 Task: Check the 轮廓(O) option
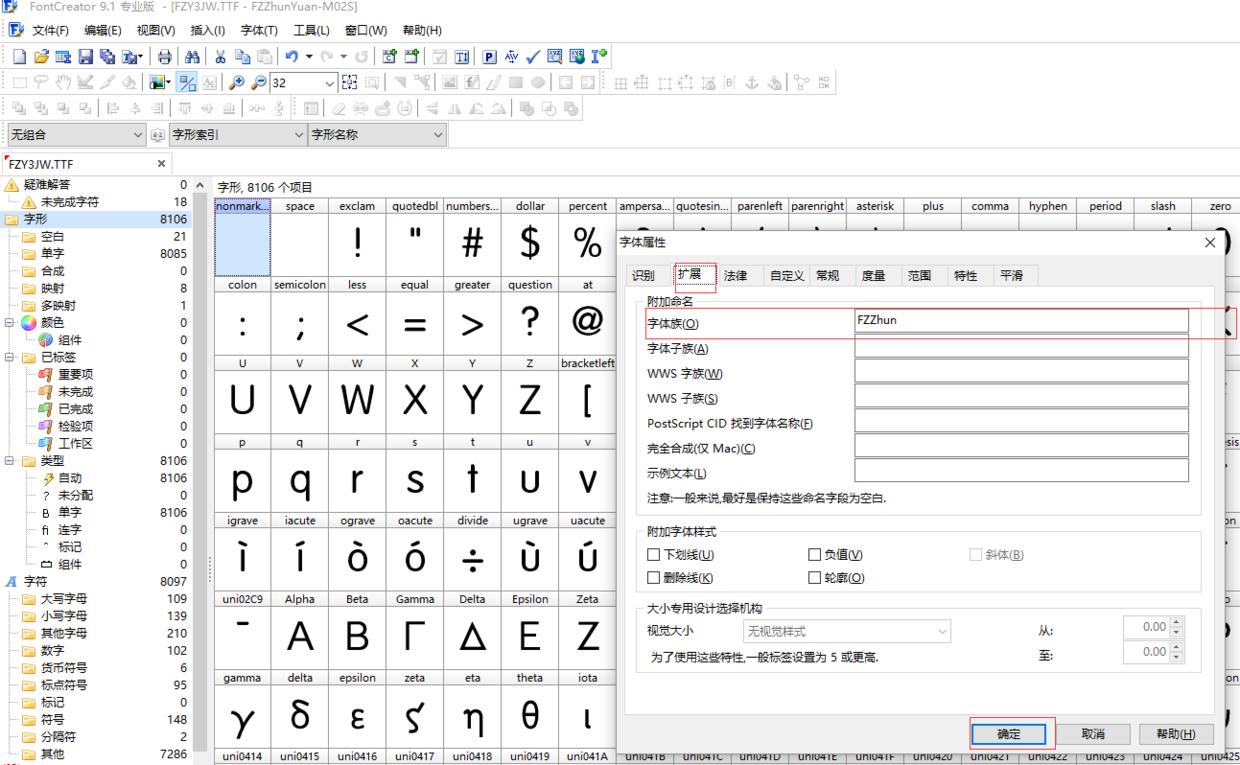click(x=815, y=578)
